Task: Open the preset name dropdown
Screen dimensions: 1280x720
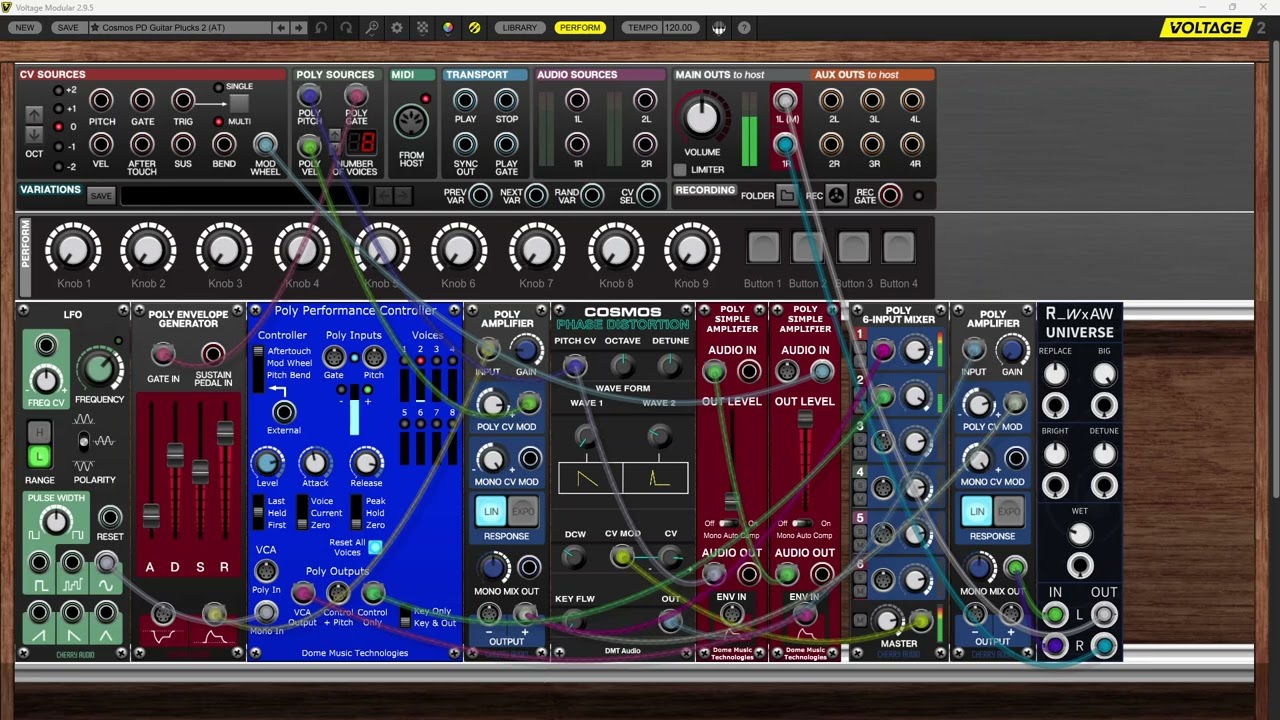Action: (x=180, y=28)
